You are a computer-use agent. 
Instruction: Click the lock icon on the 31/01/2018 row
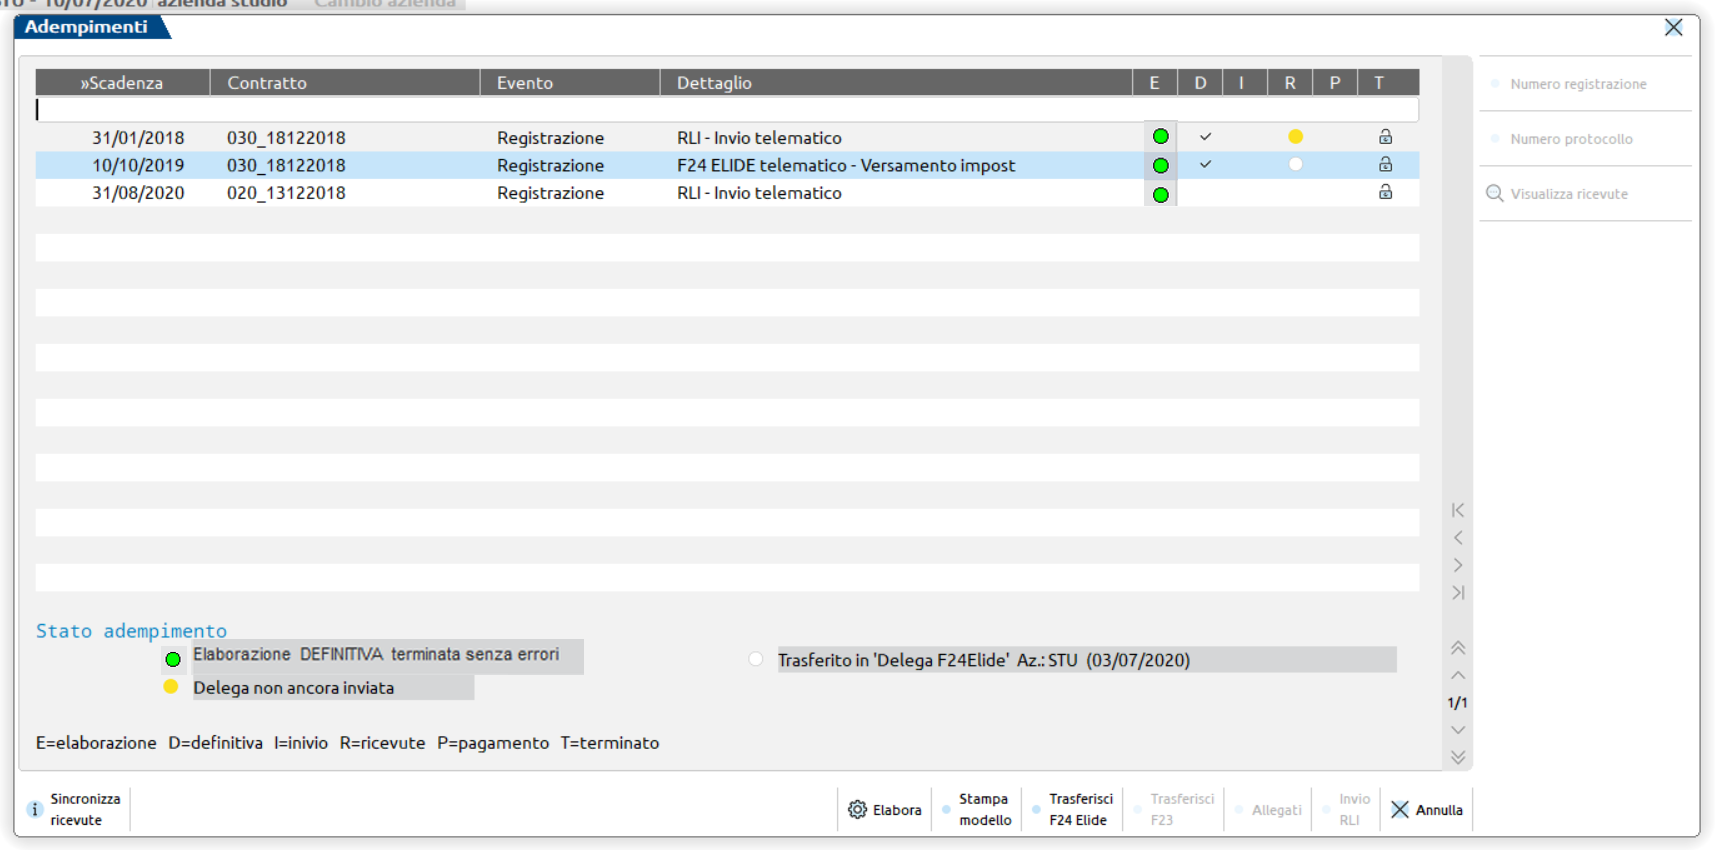1385,137
